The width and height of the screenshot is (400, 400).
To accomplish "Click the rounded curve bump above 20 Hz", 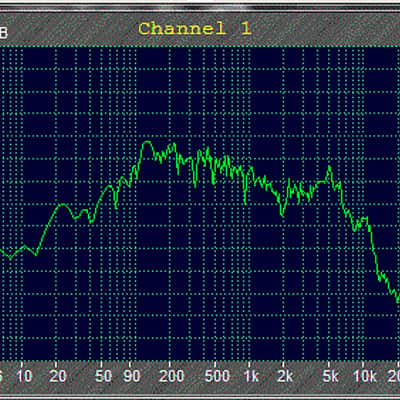I will click(63, 205).
